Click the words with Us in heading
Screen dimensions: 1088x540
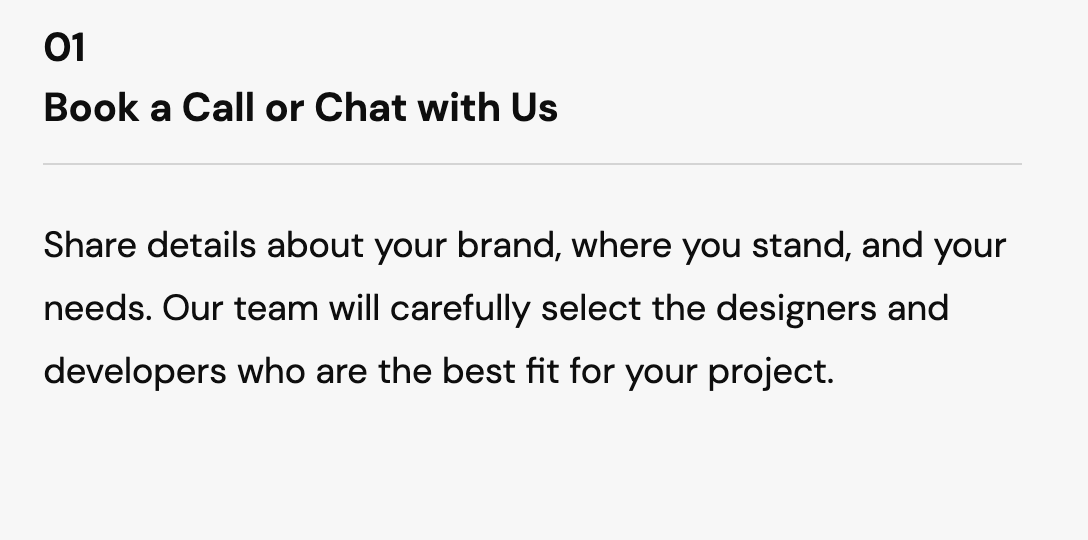click(488, 108)
